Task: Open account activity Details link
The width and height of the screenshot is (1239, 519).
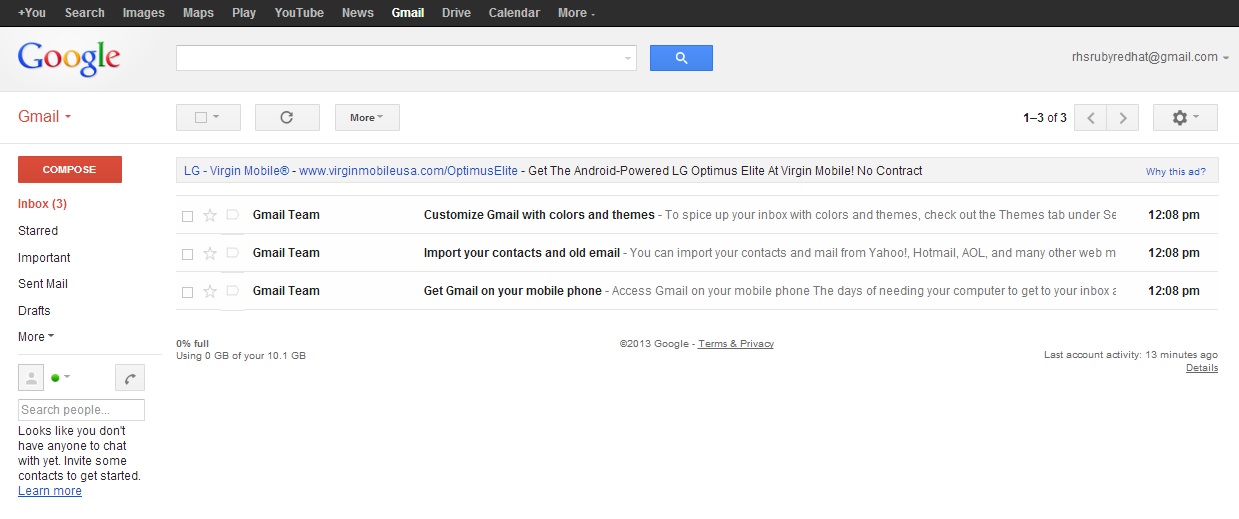Action: coord(1202,368)
